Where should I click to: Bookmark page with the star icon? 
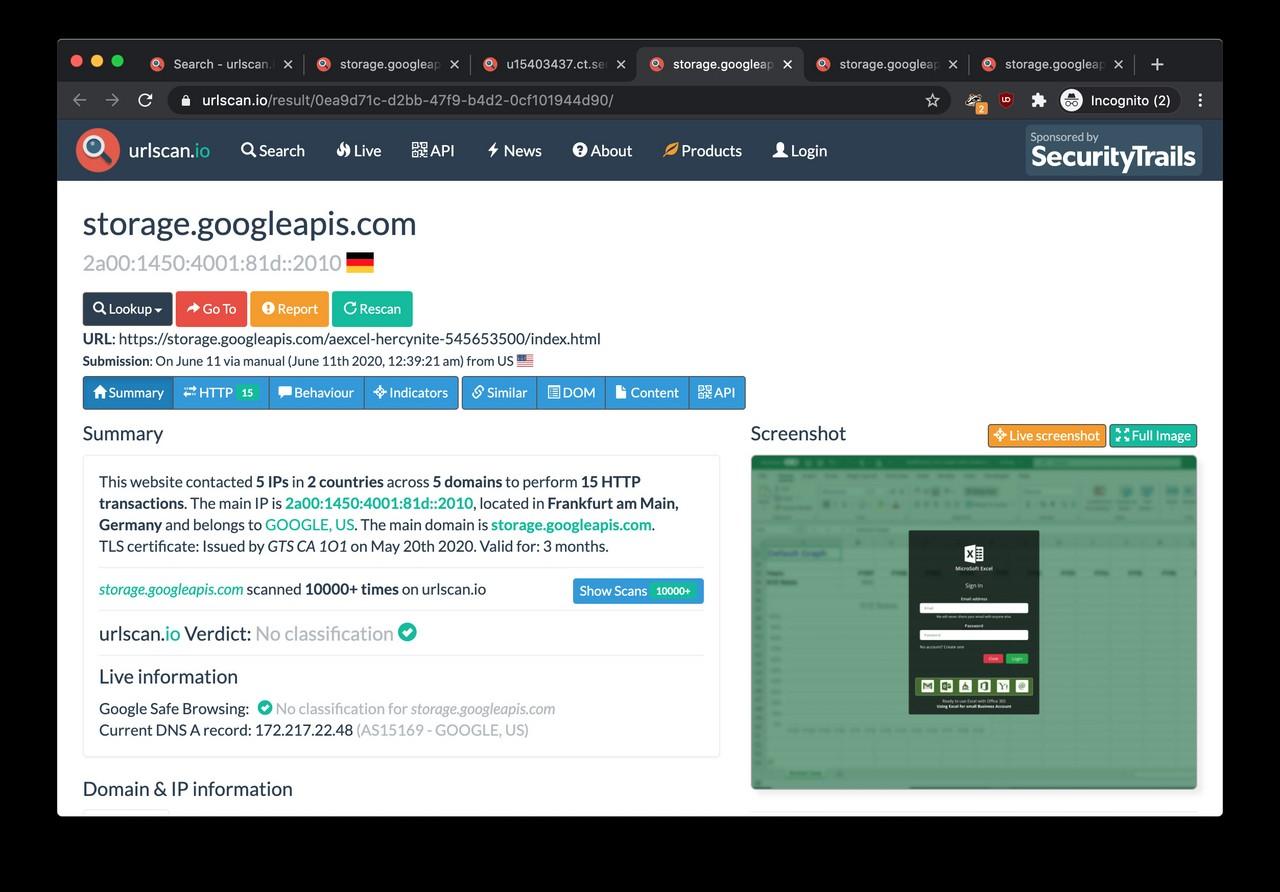click(932, 100)
